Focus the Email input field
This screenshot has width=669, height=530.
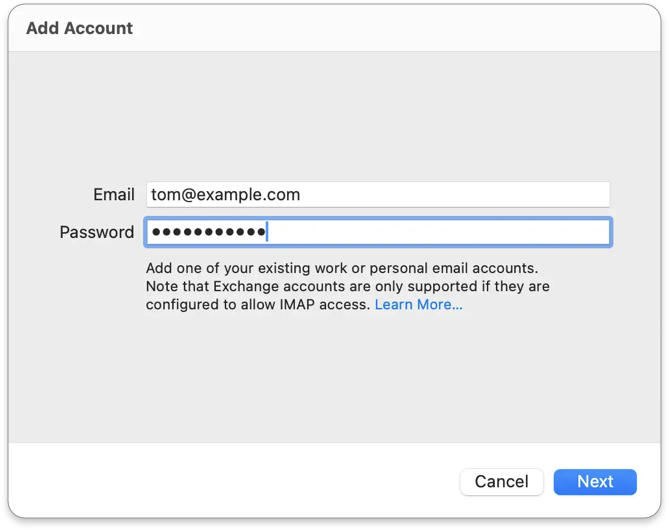point(377,195)
